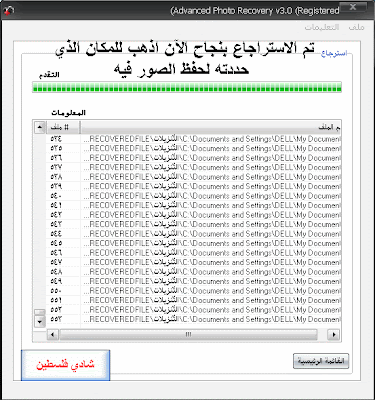Viewport: 375px width, 400px height.
Task: Click the file list scroll-up arrow
Action: pos(40,127)
